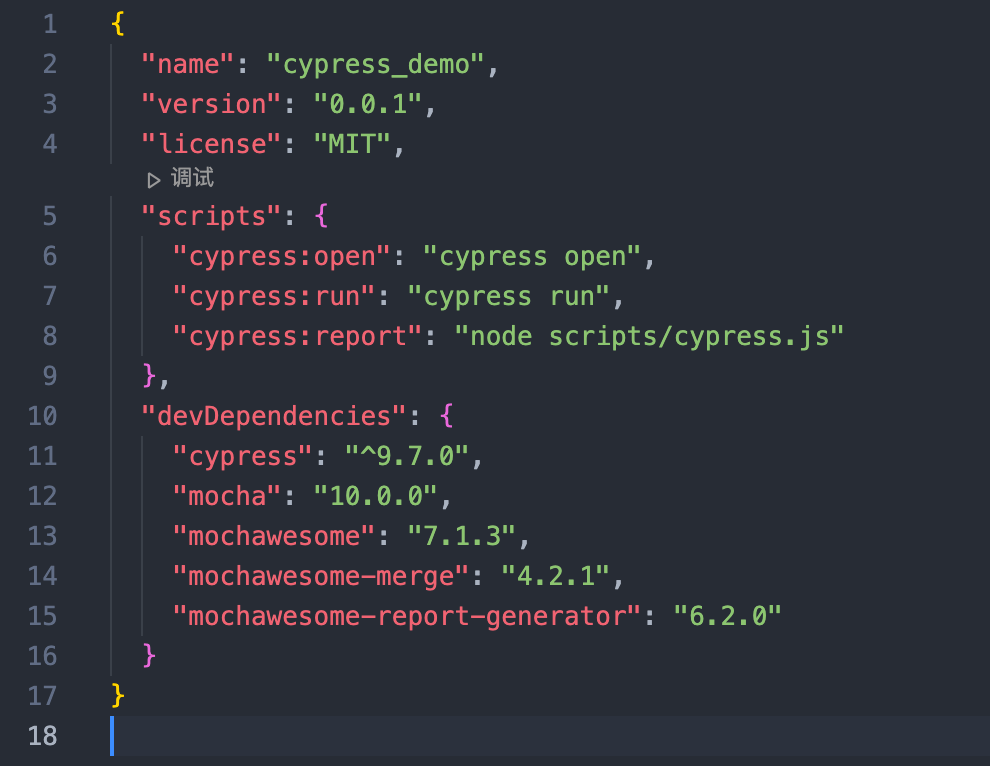Click the "license" key
Viewport: 990px width, 766px height.
tap(212, 144)
